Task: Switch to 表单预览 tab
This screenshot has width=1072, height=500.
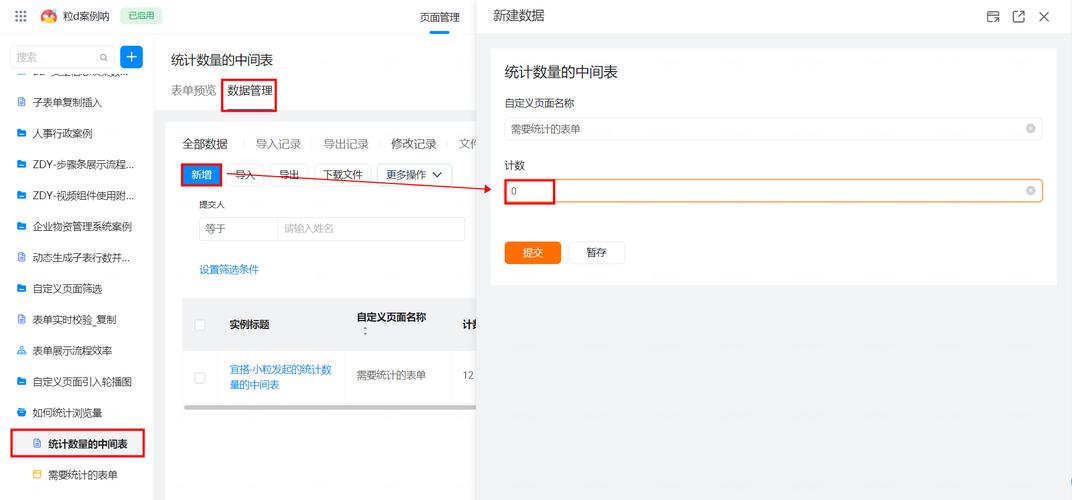Action: pos(193,90)
